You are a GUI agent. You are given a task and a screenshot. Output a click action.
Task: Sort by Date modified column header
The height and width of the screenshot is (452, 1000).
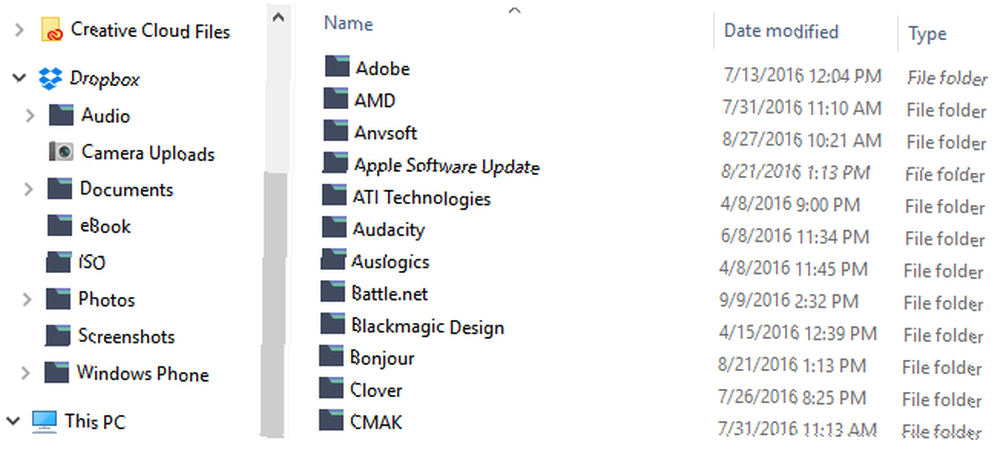(x=781, y=31)
